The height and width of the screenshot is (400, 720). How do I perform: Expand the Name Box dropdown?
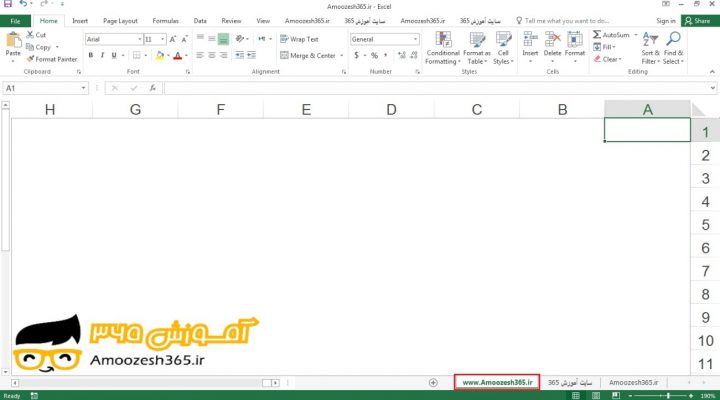(83, 88)
